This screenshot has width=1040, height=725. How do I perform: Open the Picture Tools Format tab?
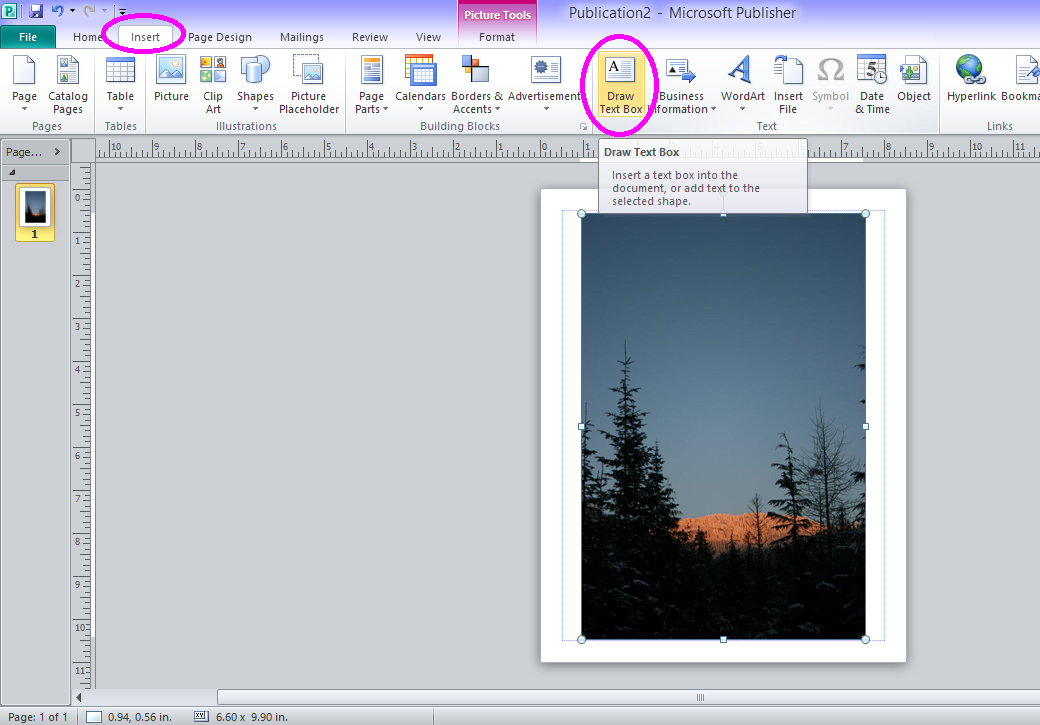497,37
